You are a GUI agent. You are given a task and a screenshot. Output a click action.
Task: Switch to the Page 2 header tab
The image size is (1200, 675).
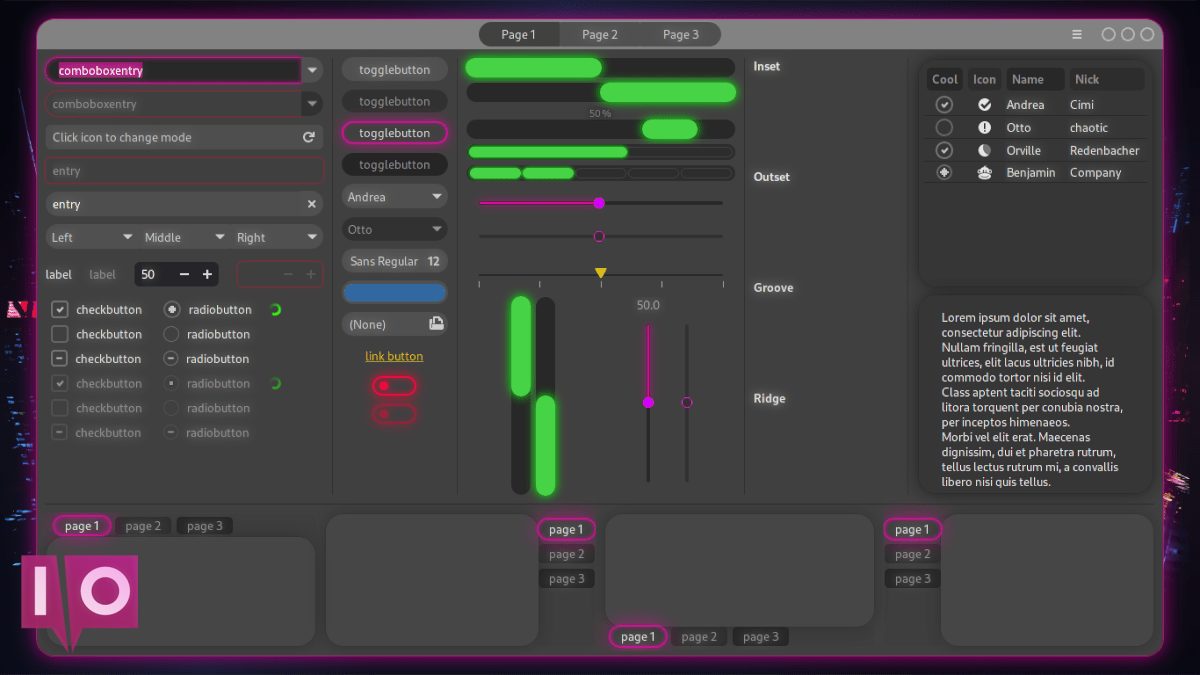click(600, 34)
